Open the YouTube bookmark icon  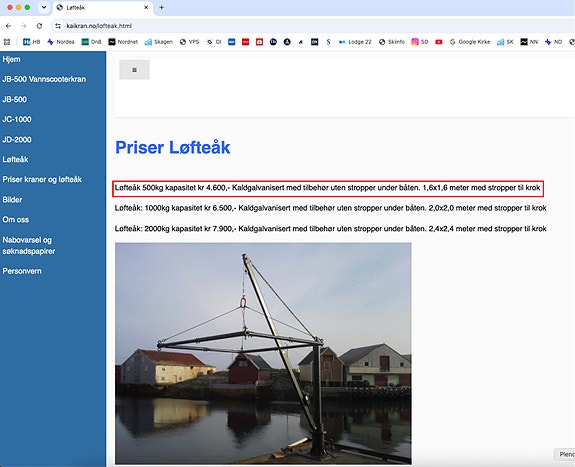[x=439, y=42]
